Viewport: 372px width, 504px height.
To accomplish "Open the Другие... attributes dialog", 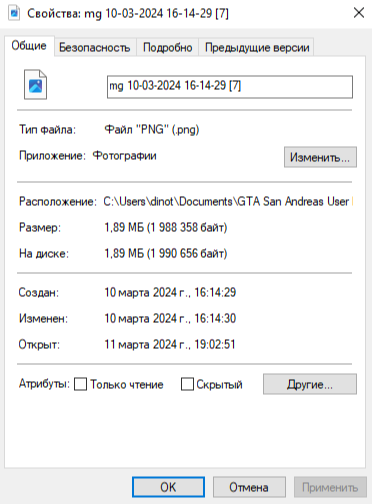I will tap(310, 384).
